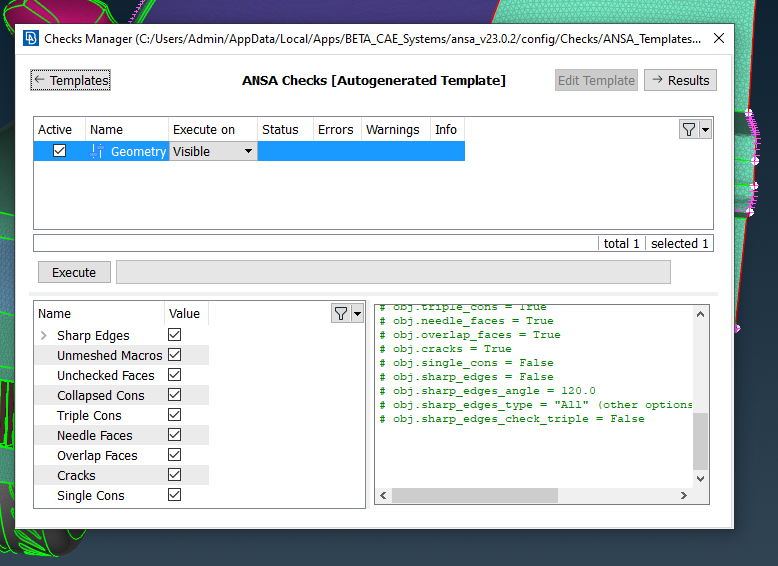778x566 pixels.
Task: Click the filter icon in the parameters panel
Action: point(341,314)
